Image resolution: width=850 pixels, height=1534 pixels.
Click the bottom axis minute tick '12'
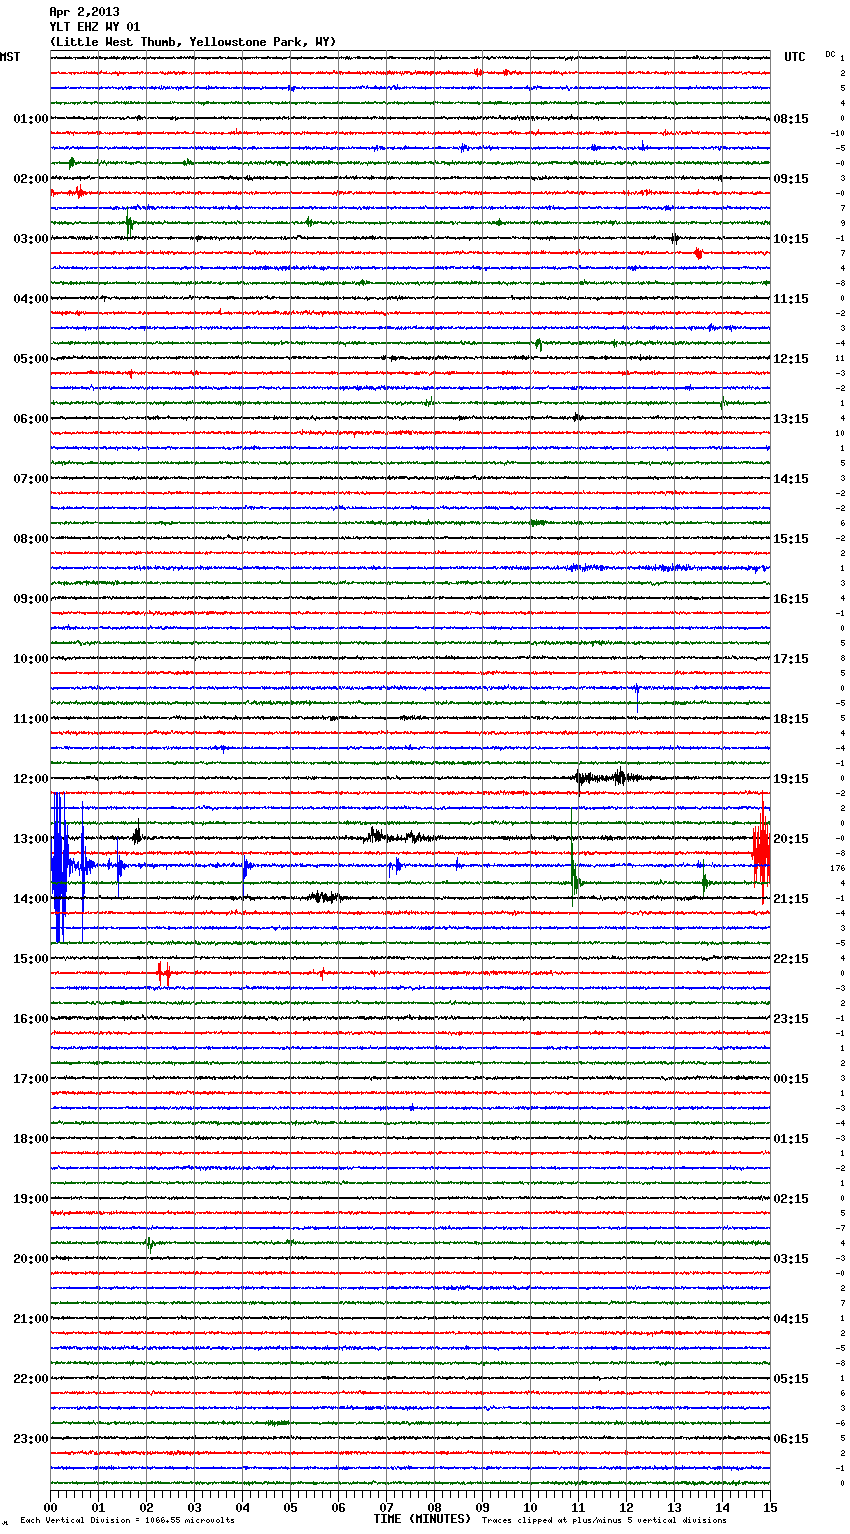coord(626,1507)
